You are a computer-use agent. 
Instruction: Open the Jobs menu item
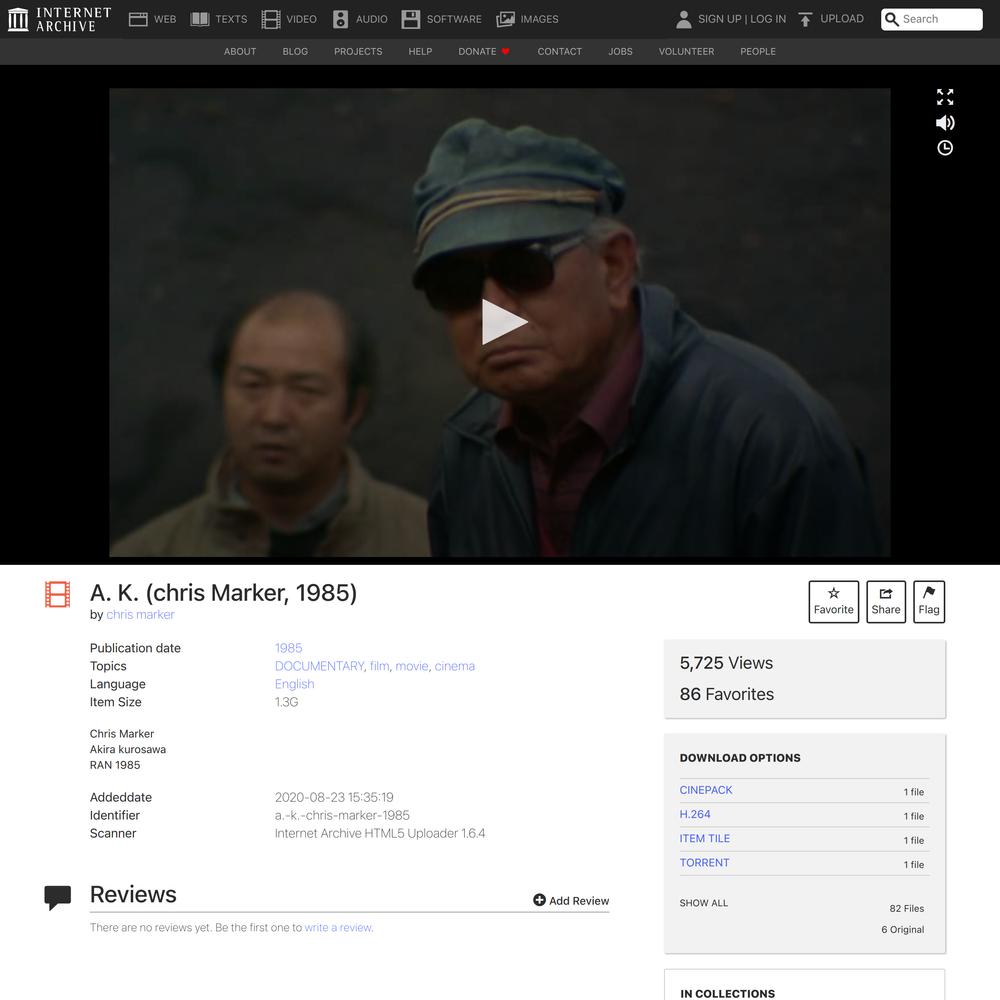click(x=621, y=52)
